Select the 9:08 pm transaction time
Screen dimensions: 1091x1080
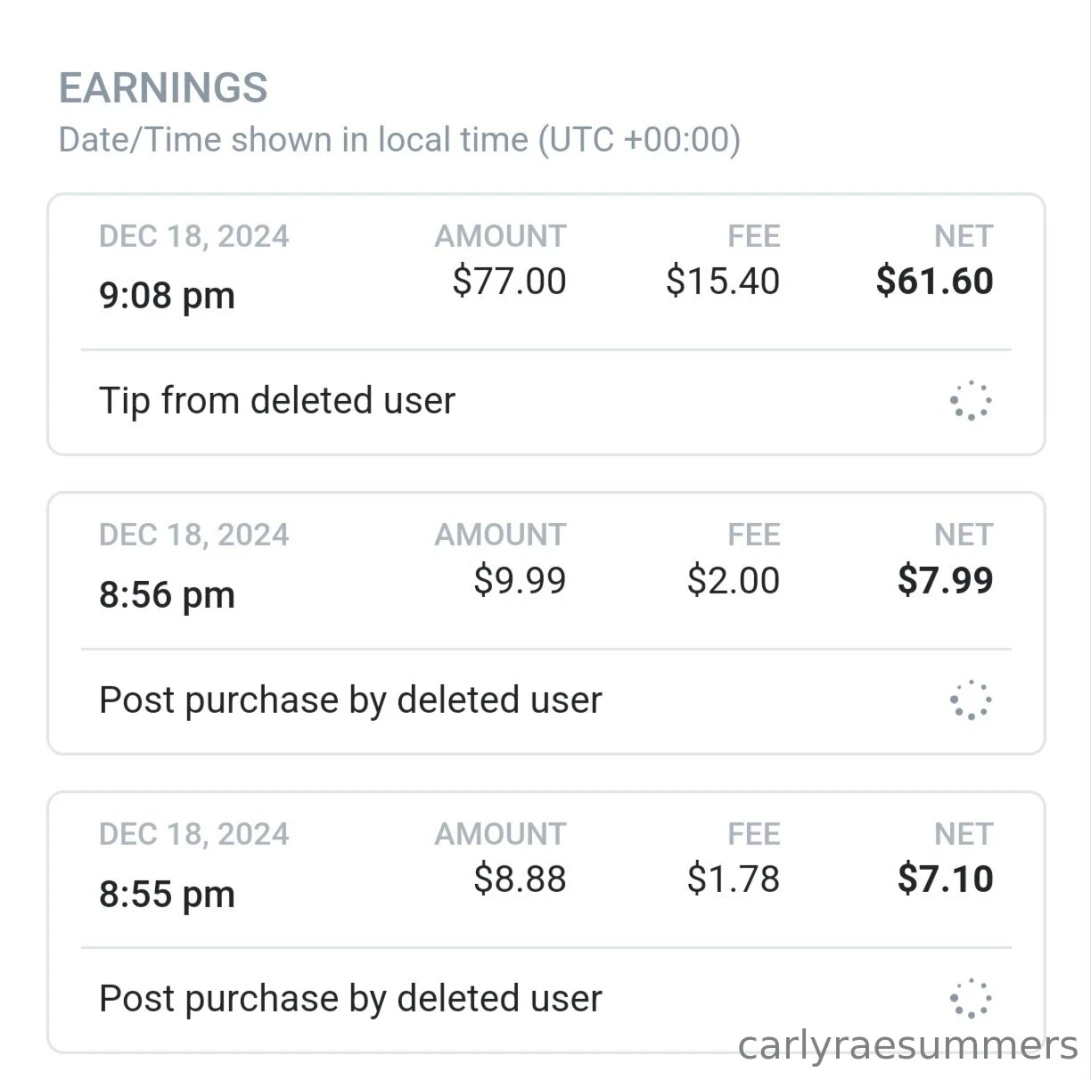coord(167,296)
